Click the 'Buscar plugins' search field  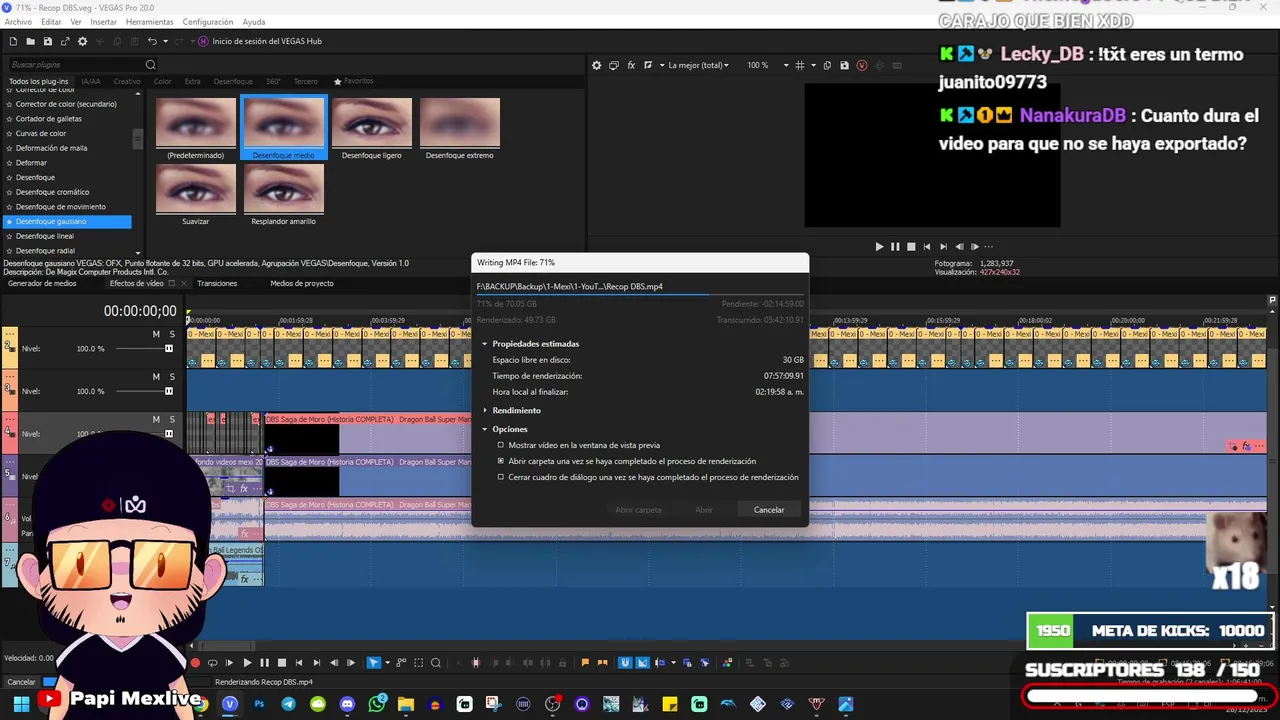76,65
